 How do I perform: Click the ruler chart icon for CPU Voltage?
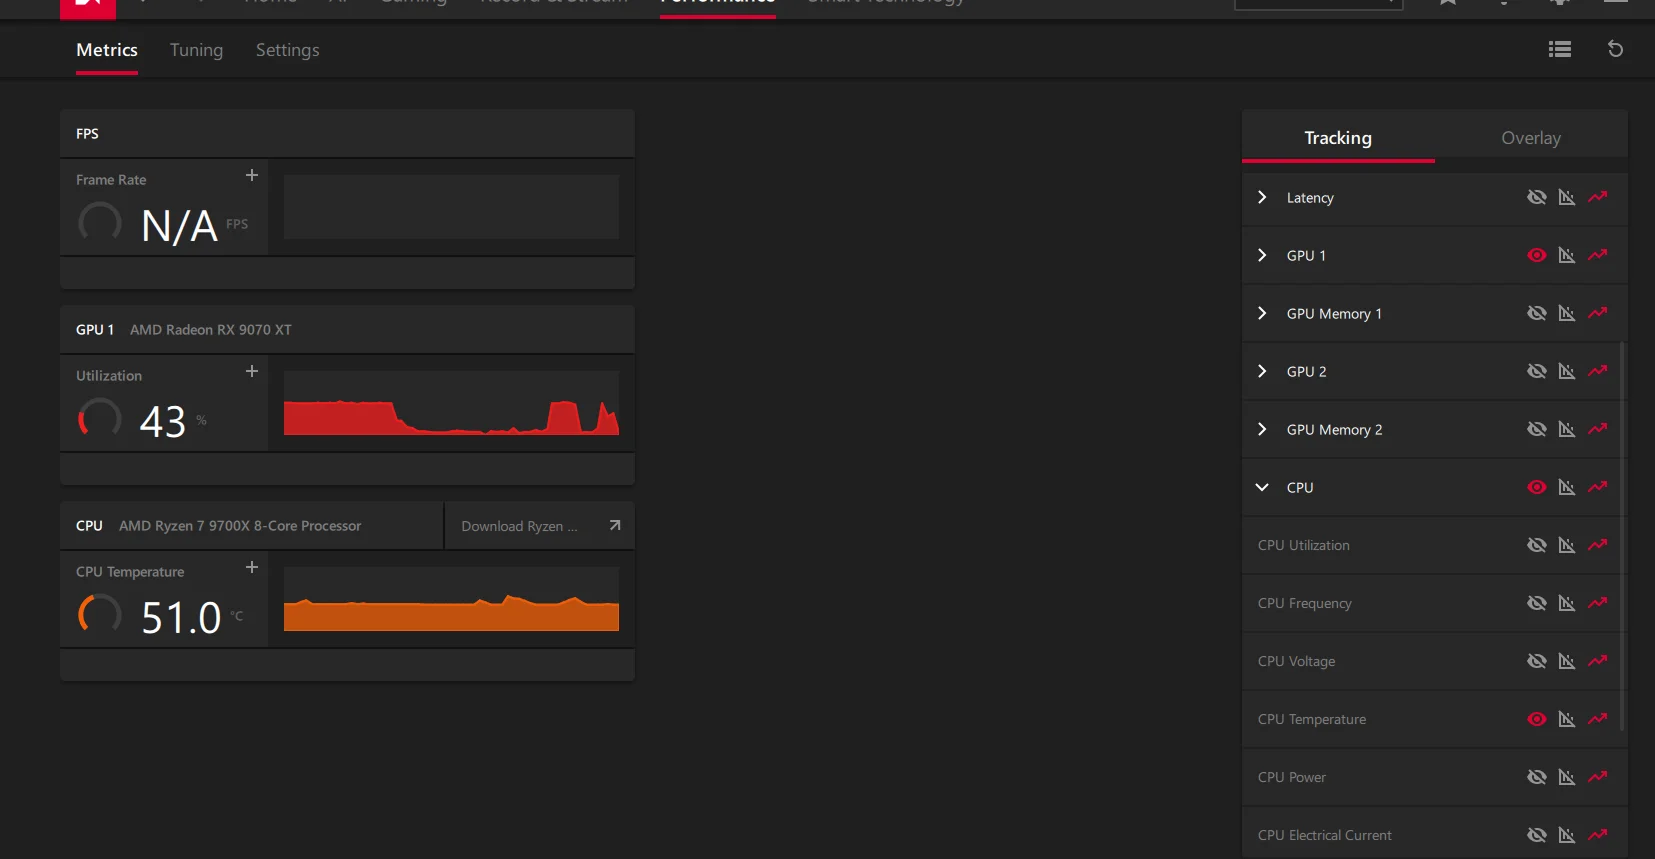(1567, 661)
